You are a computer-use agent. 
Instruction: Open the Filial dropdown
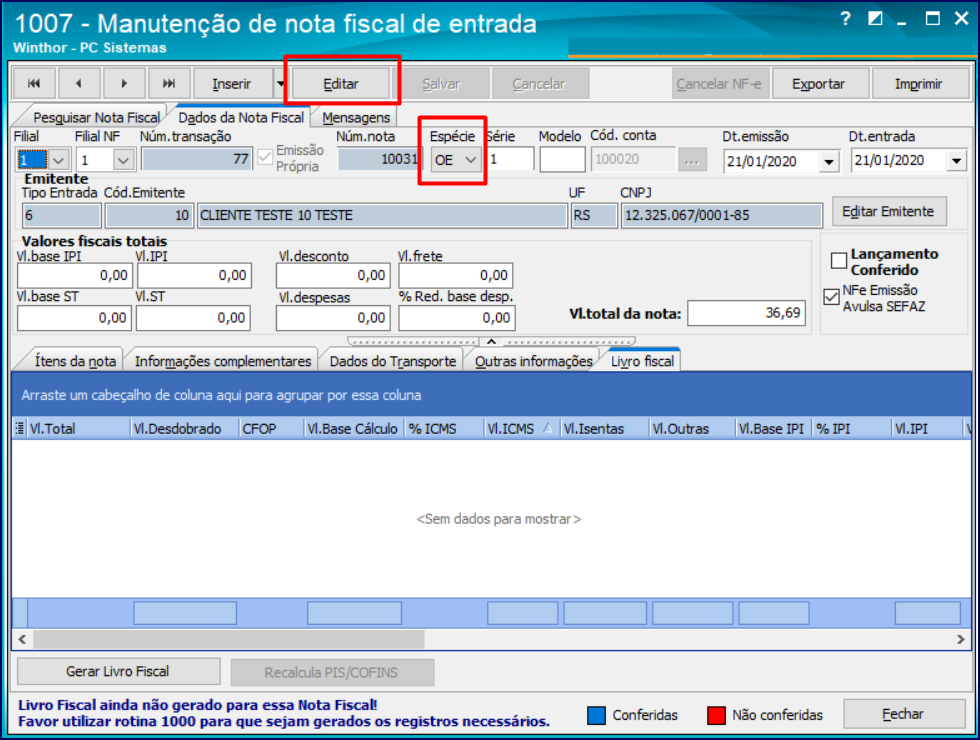coord(58,161)
